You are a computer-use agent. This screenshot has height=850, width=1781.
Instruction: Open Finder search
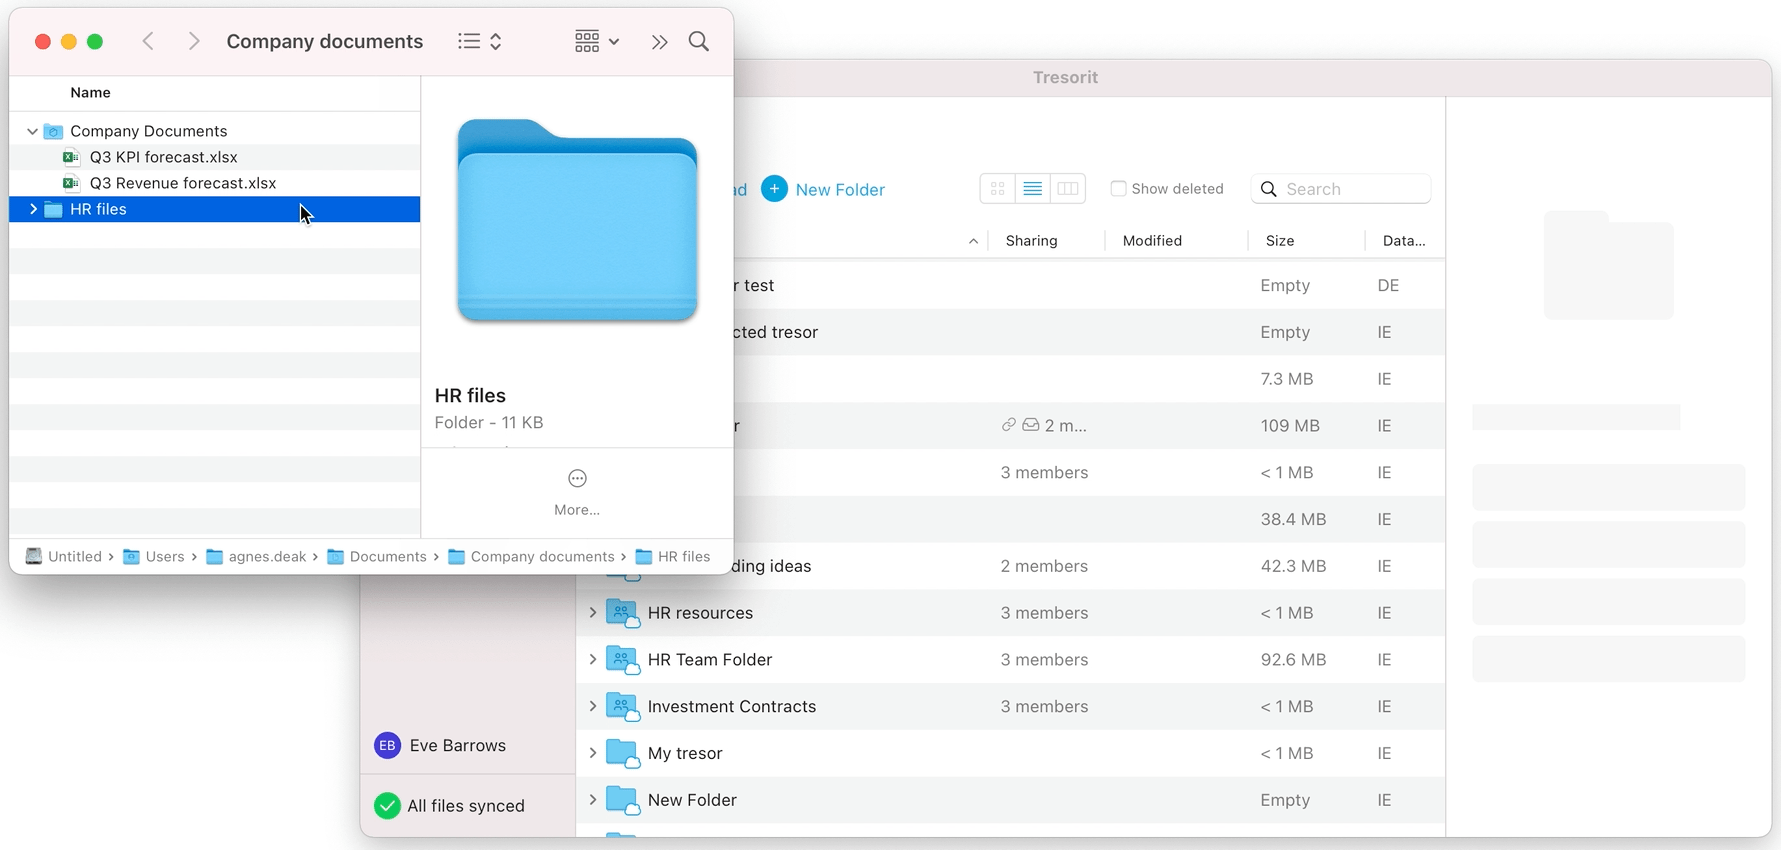pos(699,41)
